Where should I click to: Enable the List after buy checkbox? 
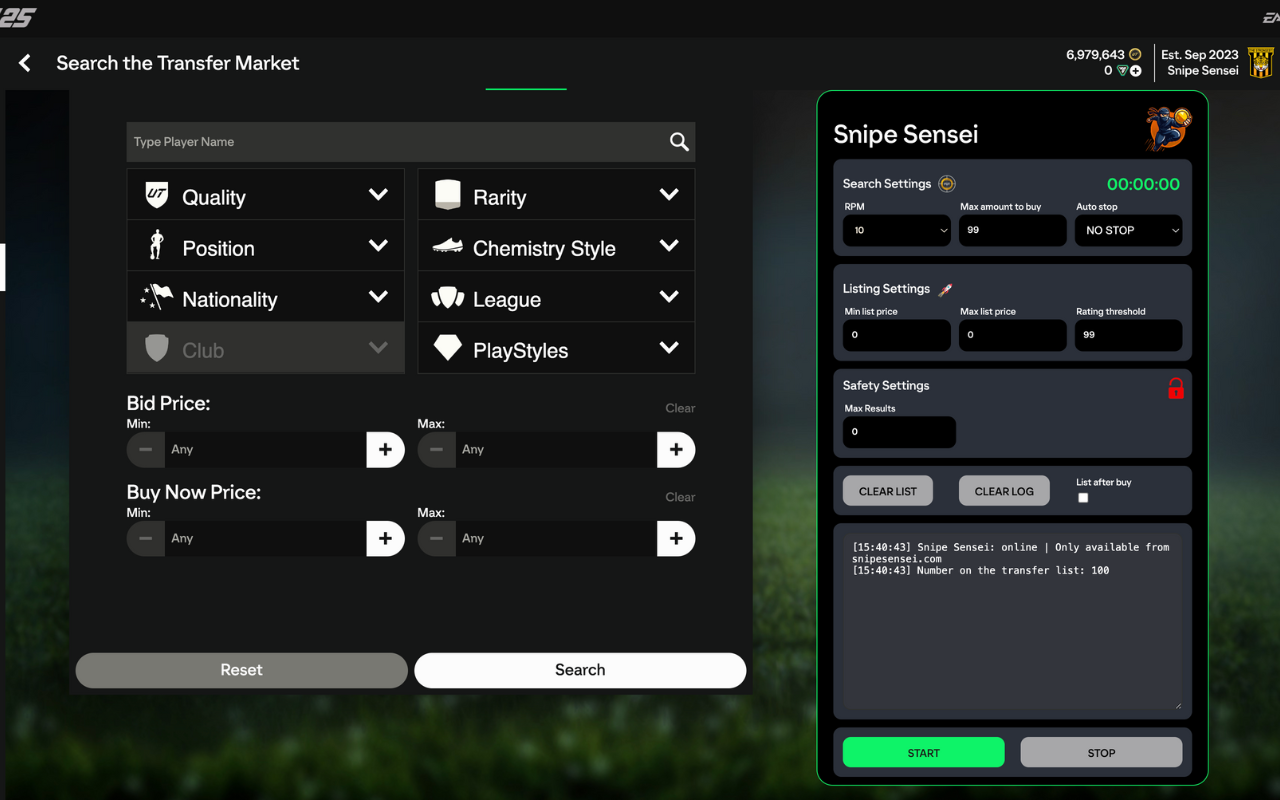coord(1083,498)
